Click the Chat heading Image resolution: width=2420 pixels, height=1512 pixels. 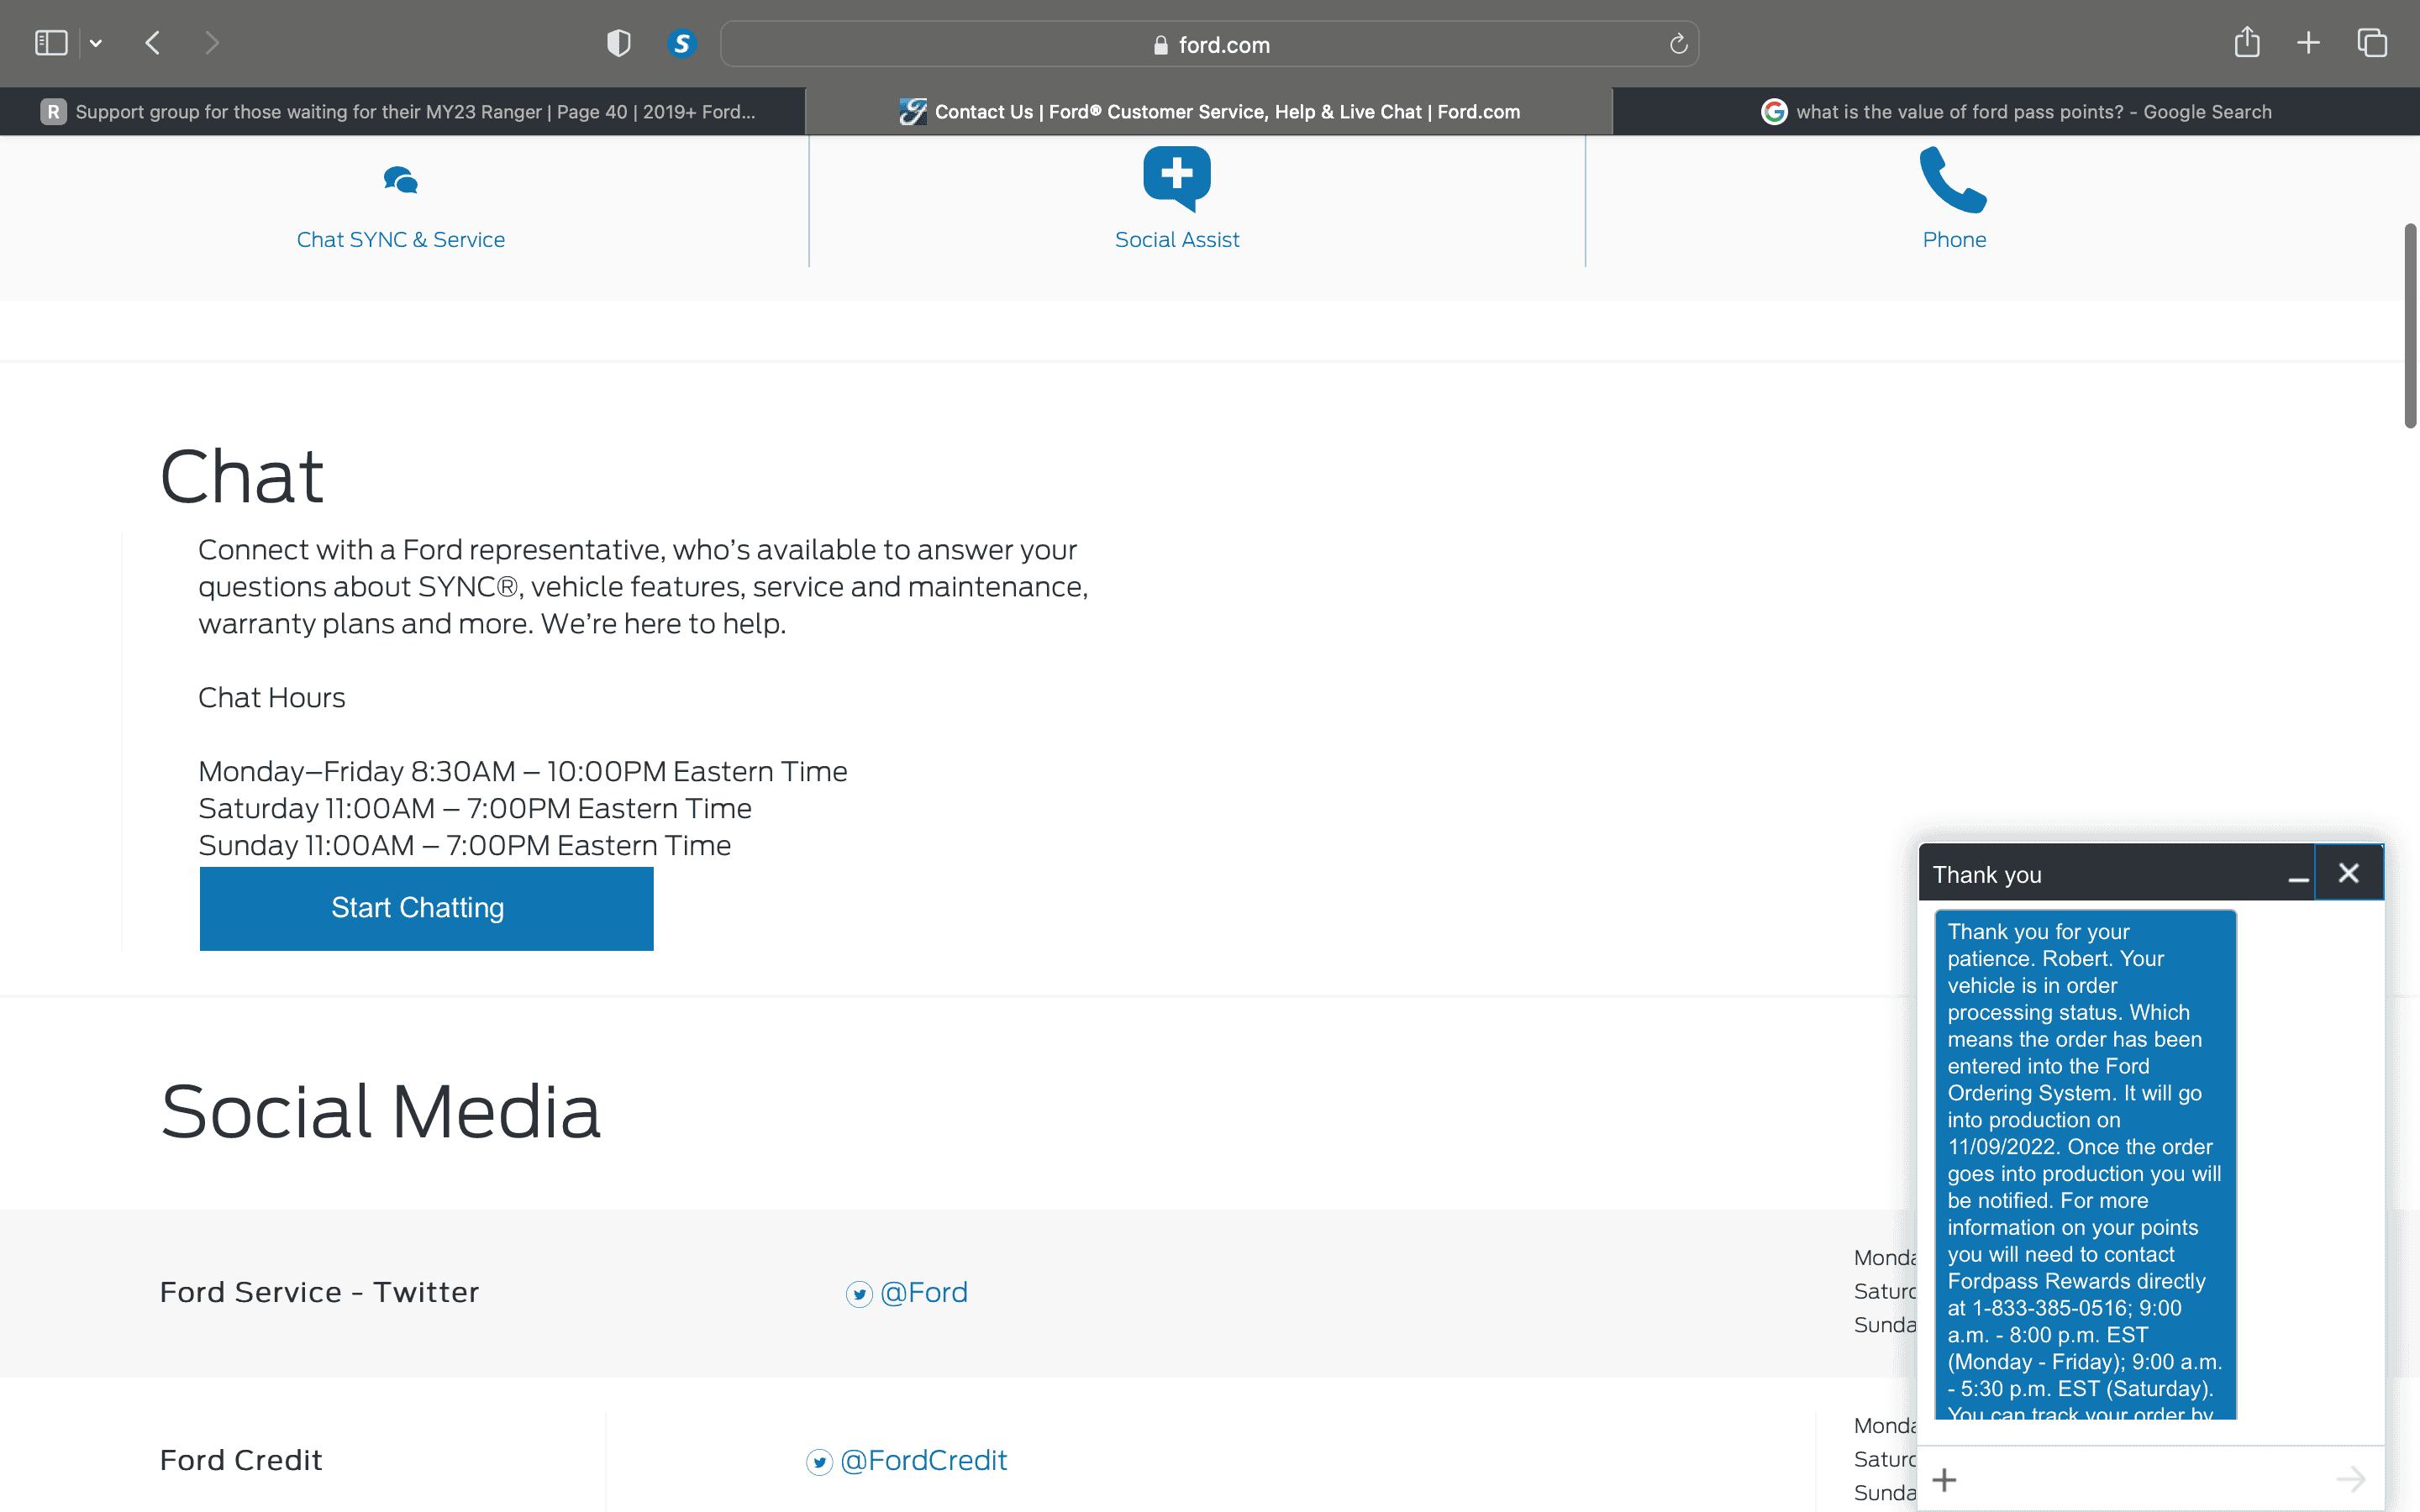pos(242,476)
